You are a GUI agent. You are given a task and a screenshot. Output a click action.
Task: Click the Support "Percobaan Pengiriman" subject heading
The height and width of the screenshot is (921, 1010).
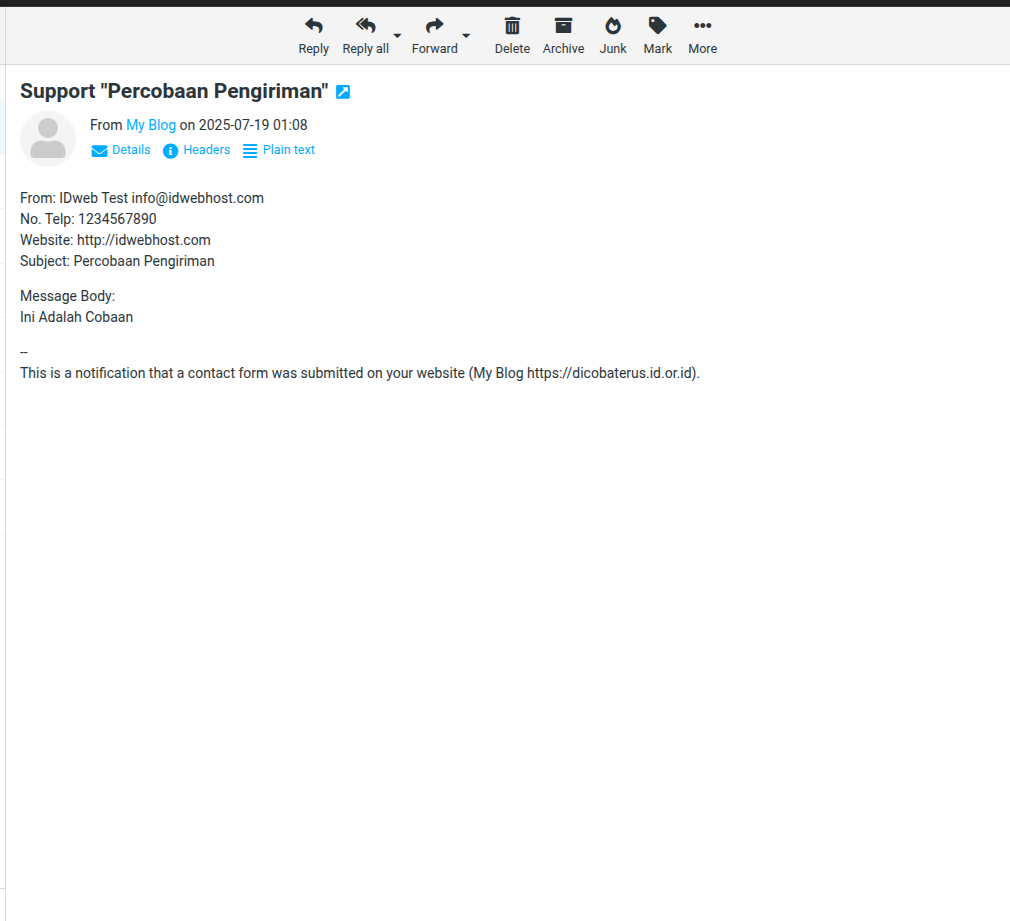pos(174,91)
